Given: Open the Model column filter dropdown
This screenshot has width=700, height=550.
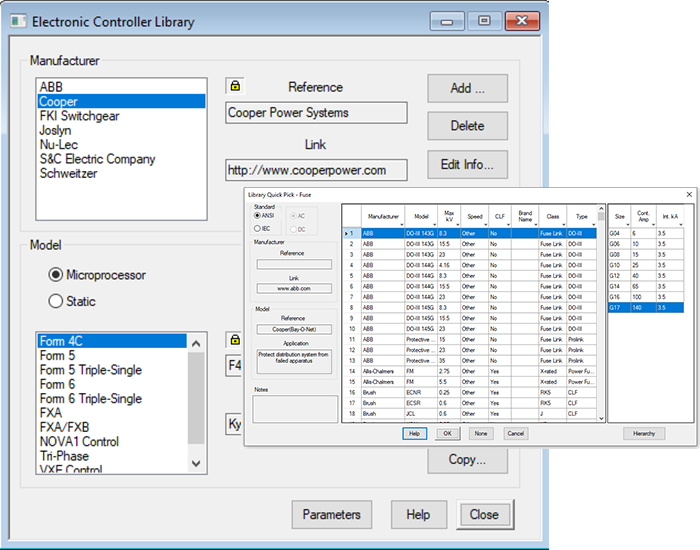Looking at the screenshot, I should click(435, 225).
